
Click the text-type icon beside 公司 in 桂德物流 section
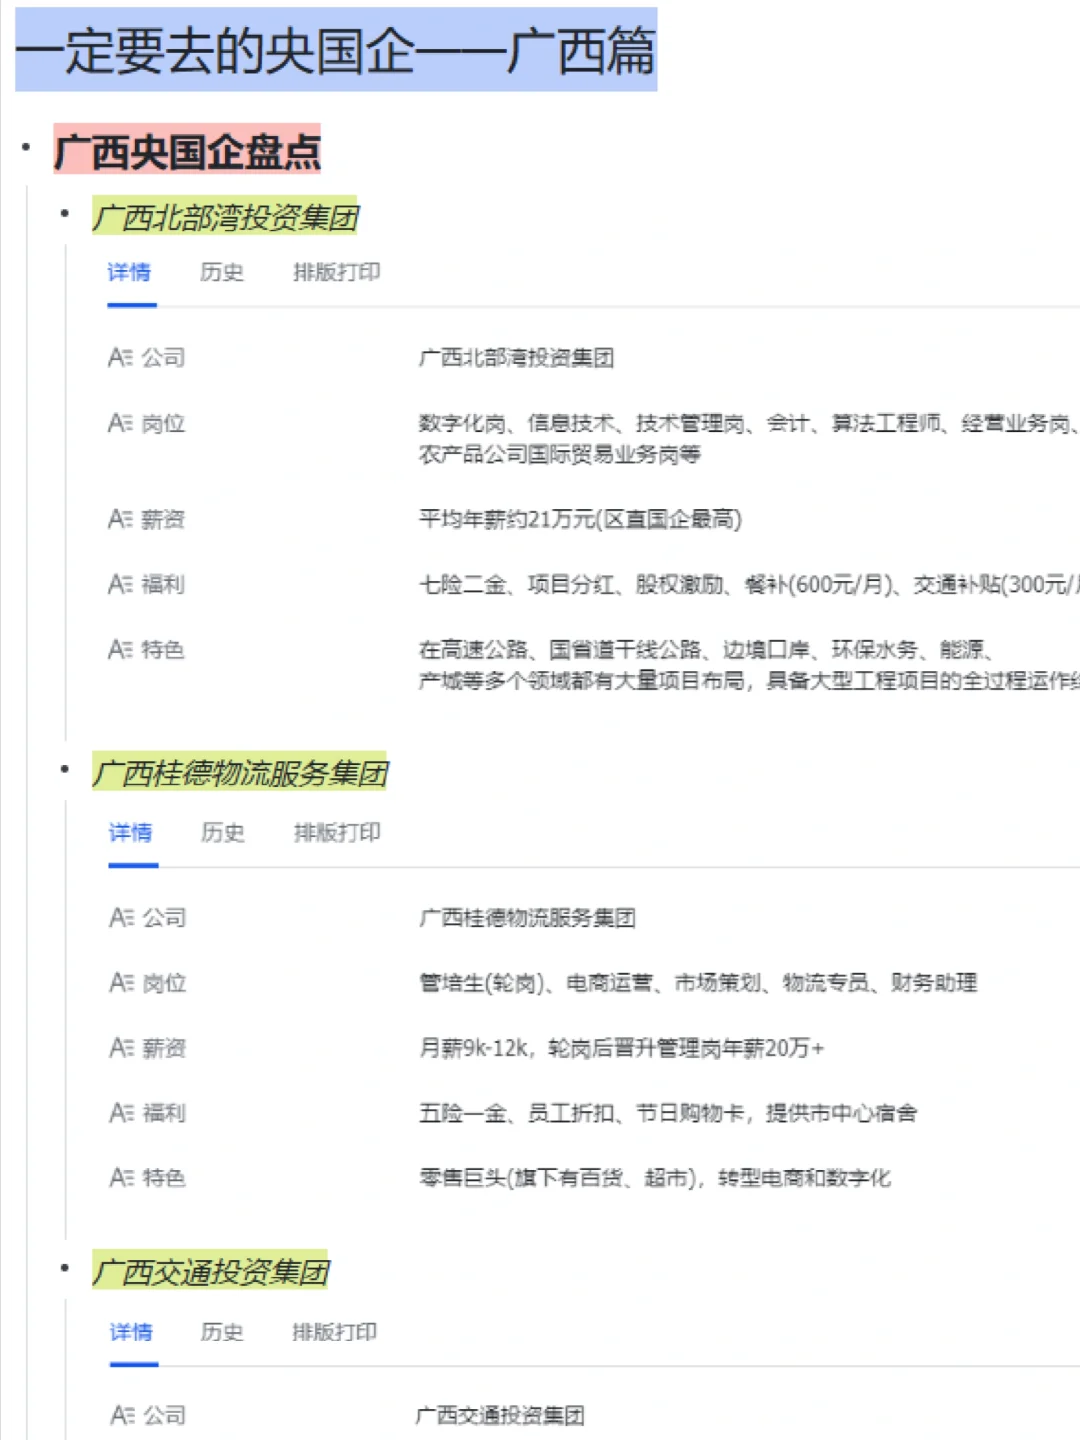[121, 917]
